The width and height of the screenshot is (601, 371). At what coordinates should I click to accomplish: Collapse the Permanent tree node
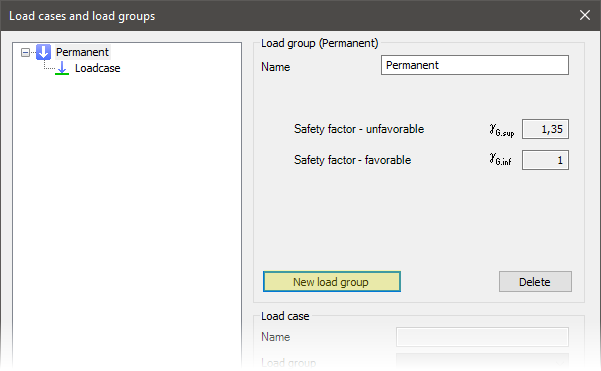point(25,53)
